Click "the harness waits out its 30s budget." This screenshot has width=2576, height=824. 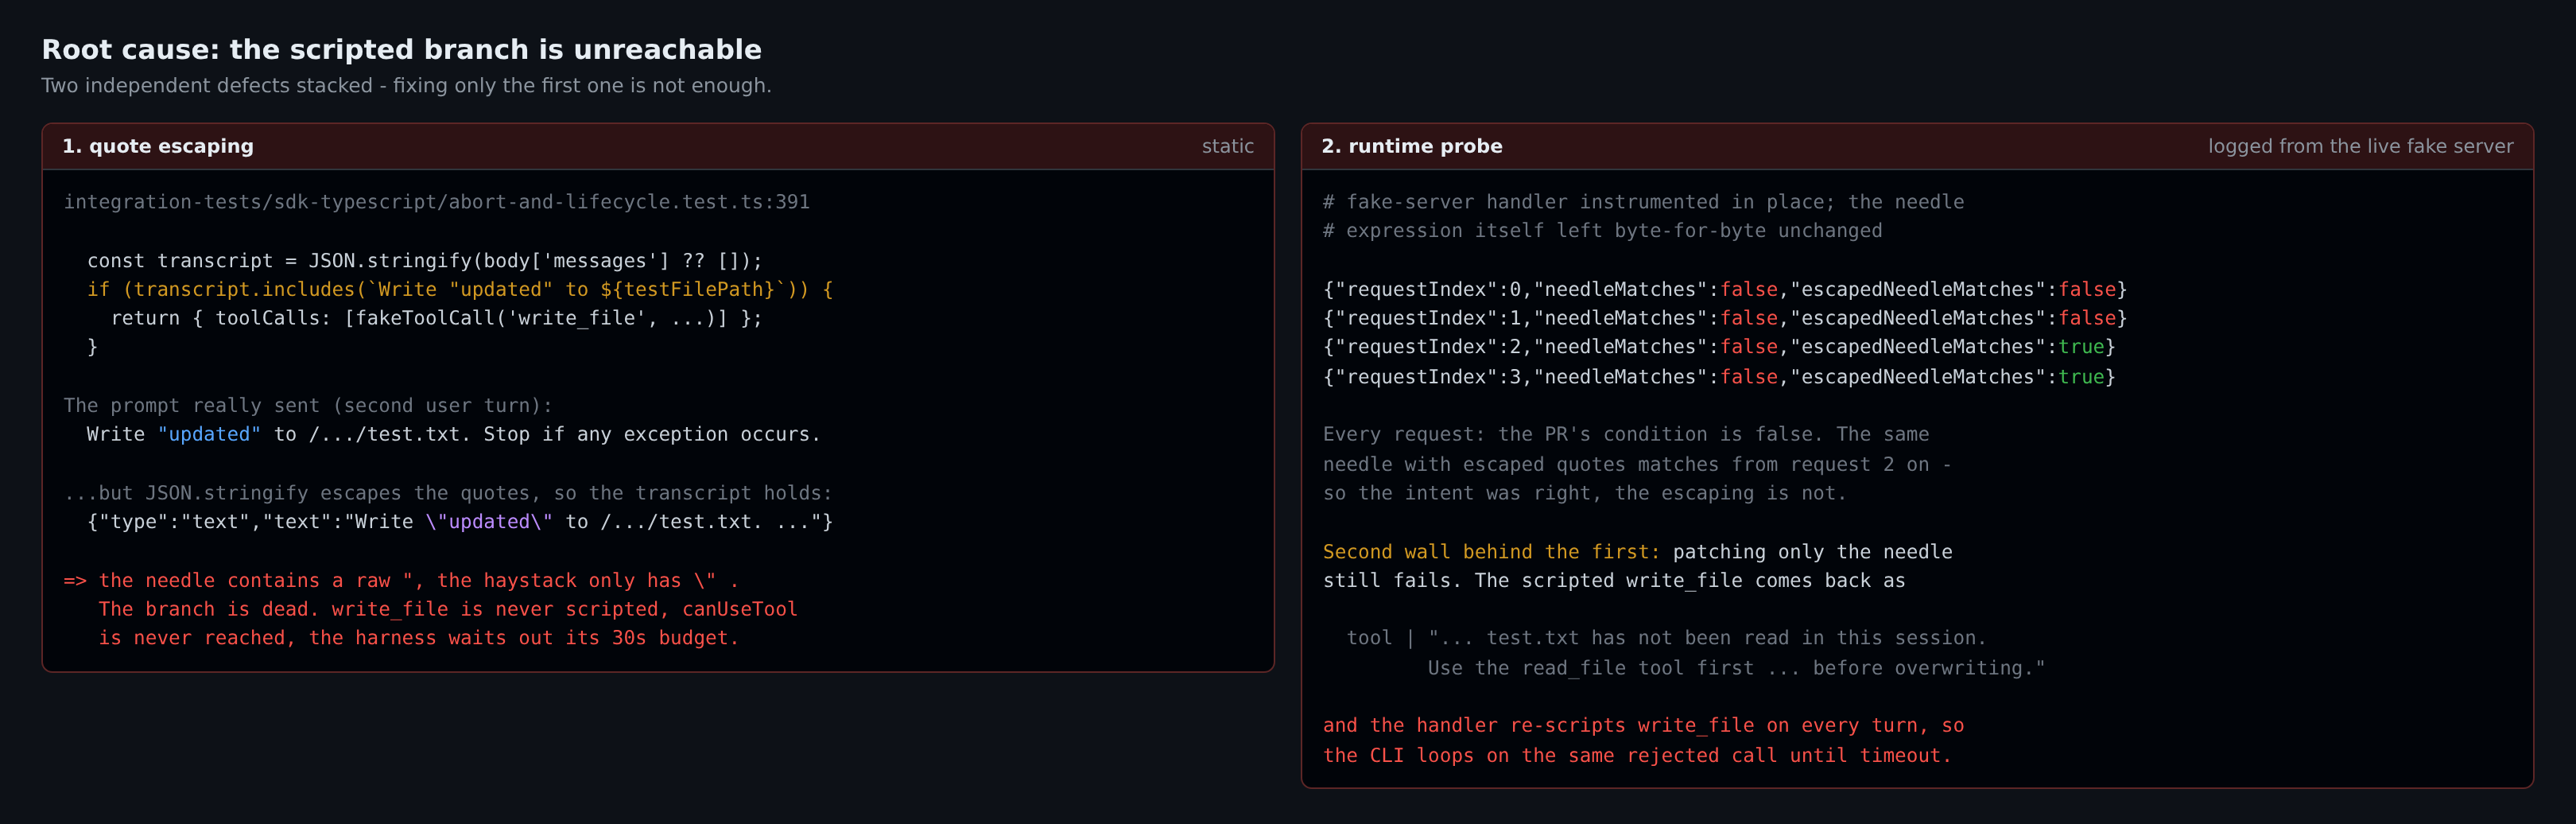coord(524,638)
